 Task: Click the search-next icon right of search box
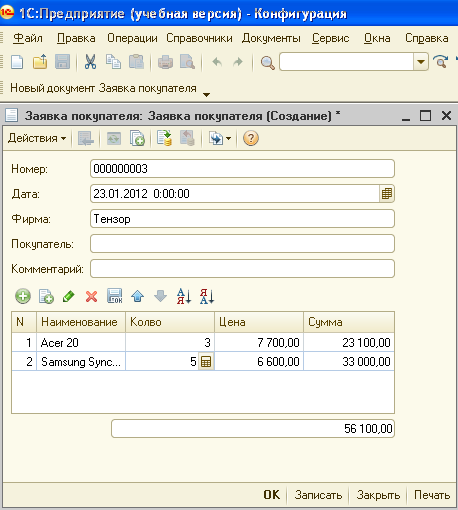coord(441,62)
